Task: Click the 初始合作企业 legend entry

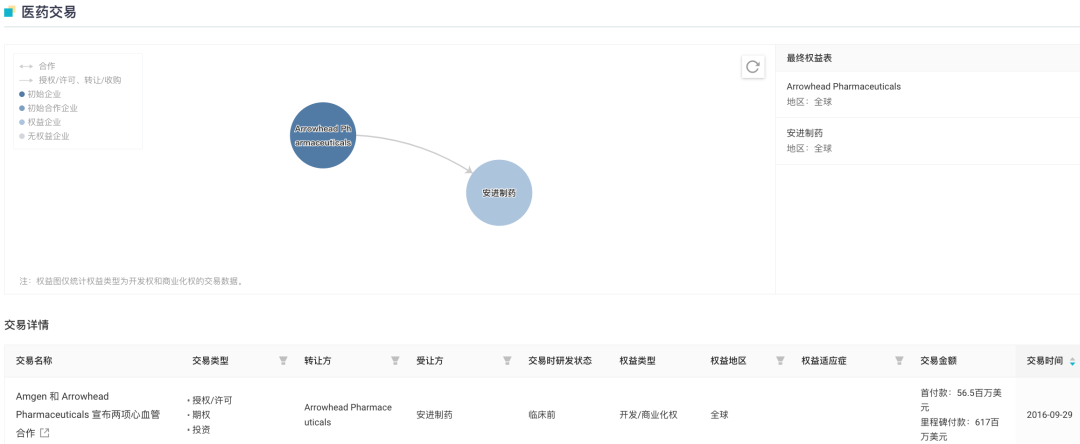Action: tap(48, 108)
